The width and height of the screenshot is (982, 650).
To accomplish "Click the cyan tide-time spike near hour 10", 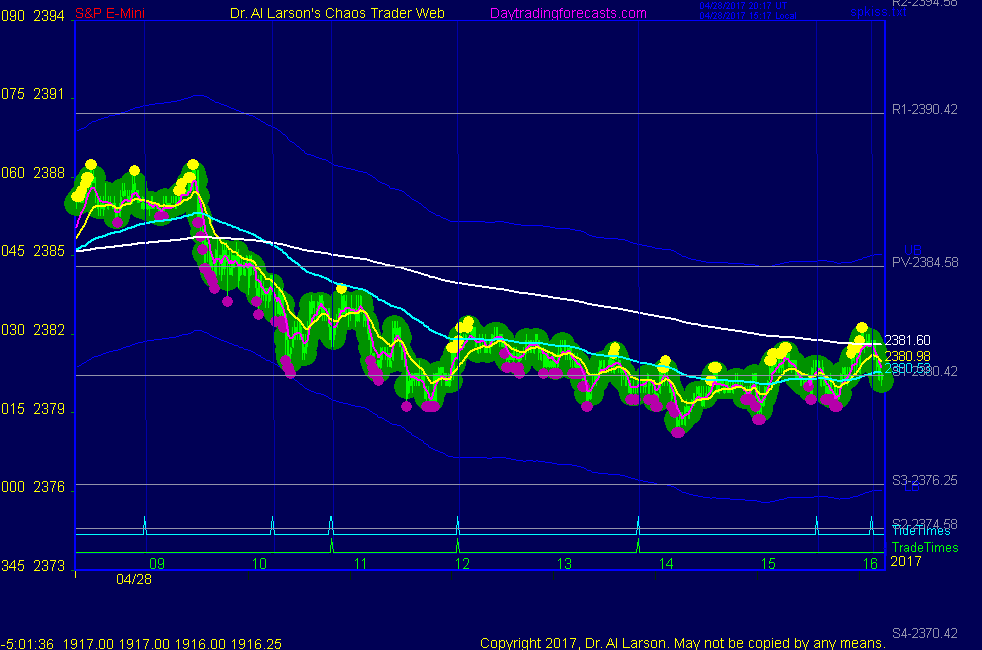I will click(272, 525).
